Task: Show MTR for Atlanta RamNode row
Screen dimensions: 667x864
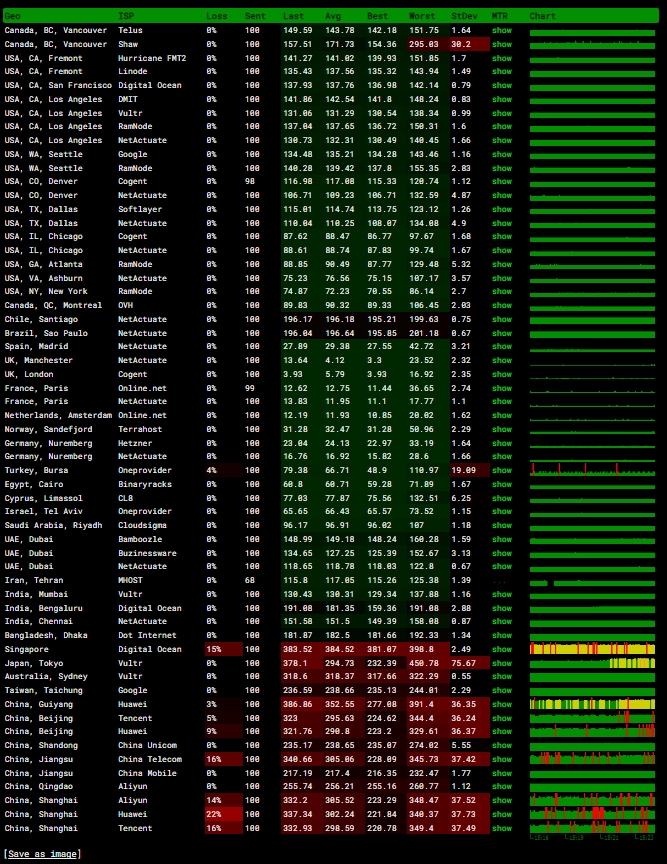Action: (x=502, y=264)
